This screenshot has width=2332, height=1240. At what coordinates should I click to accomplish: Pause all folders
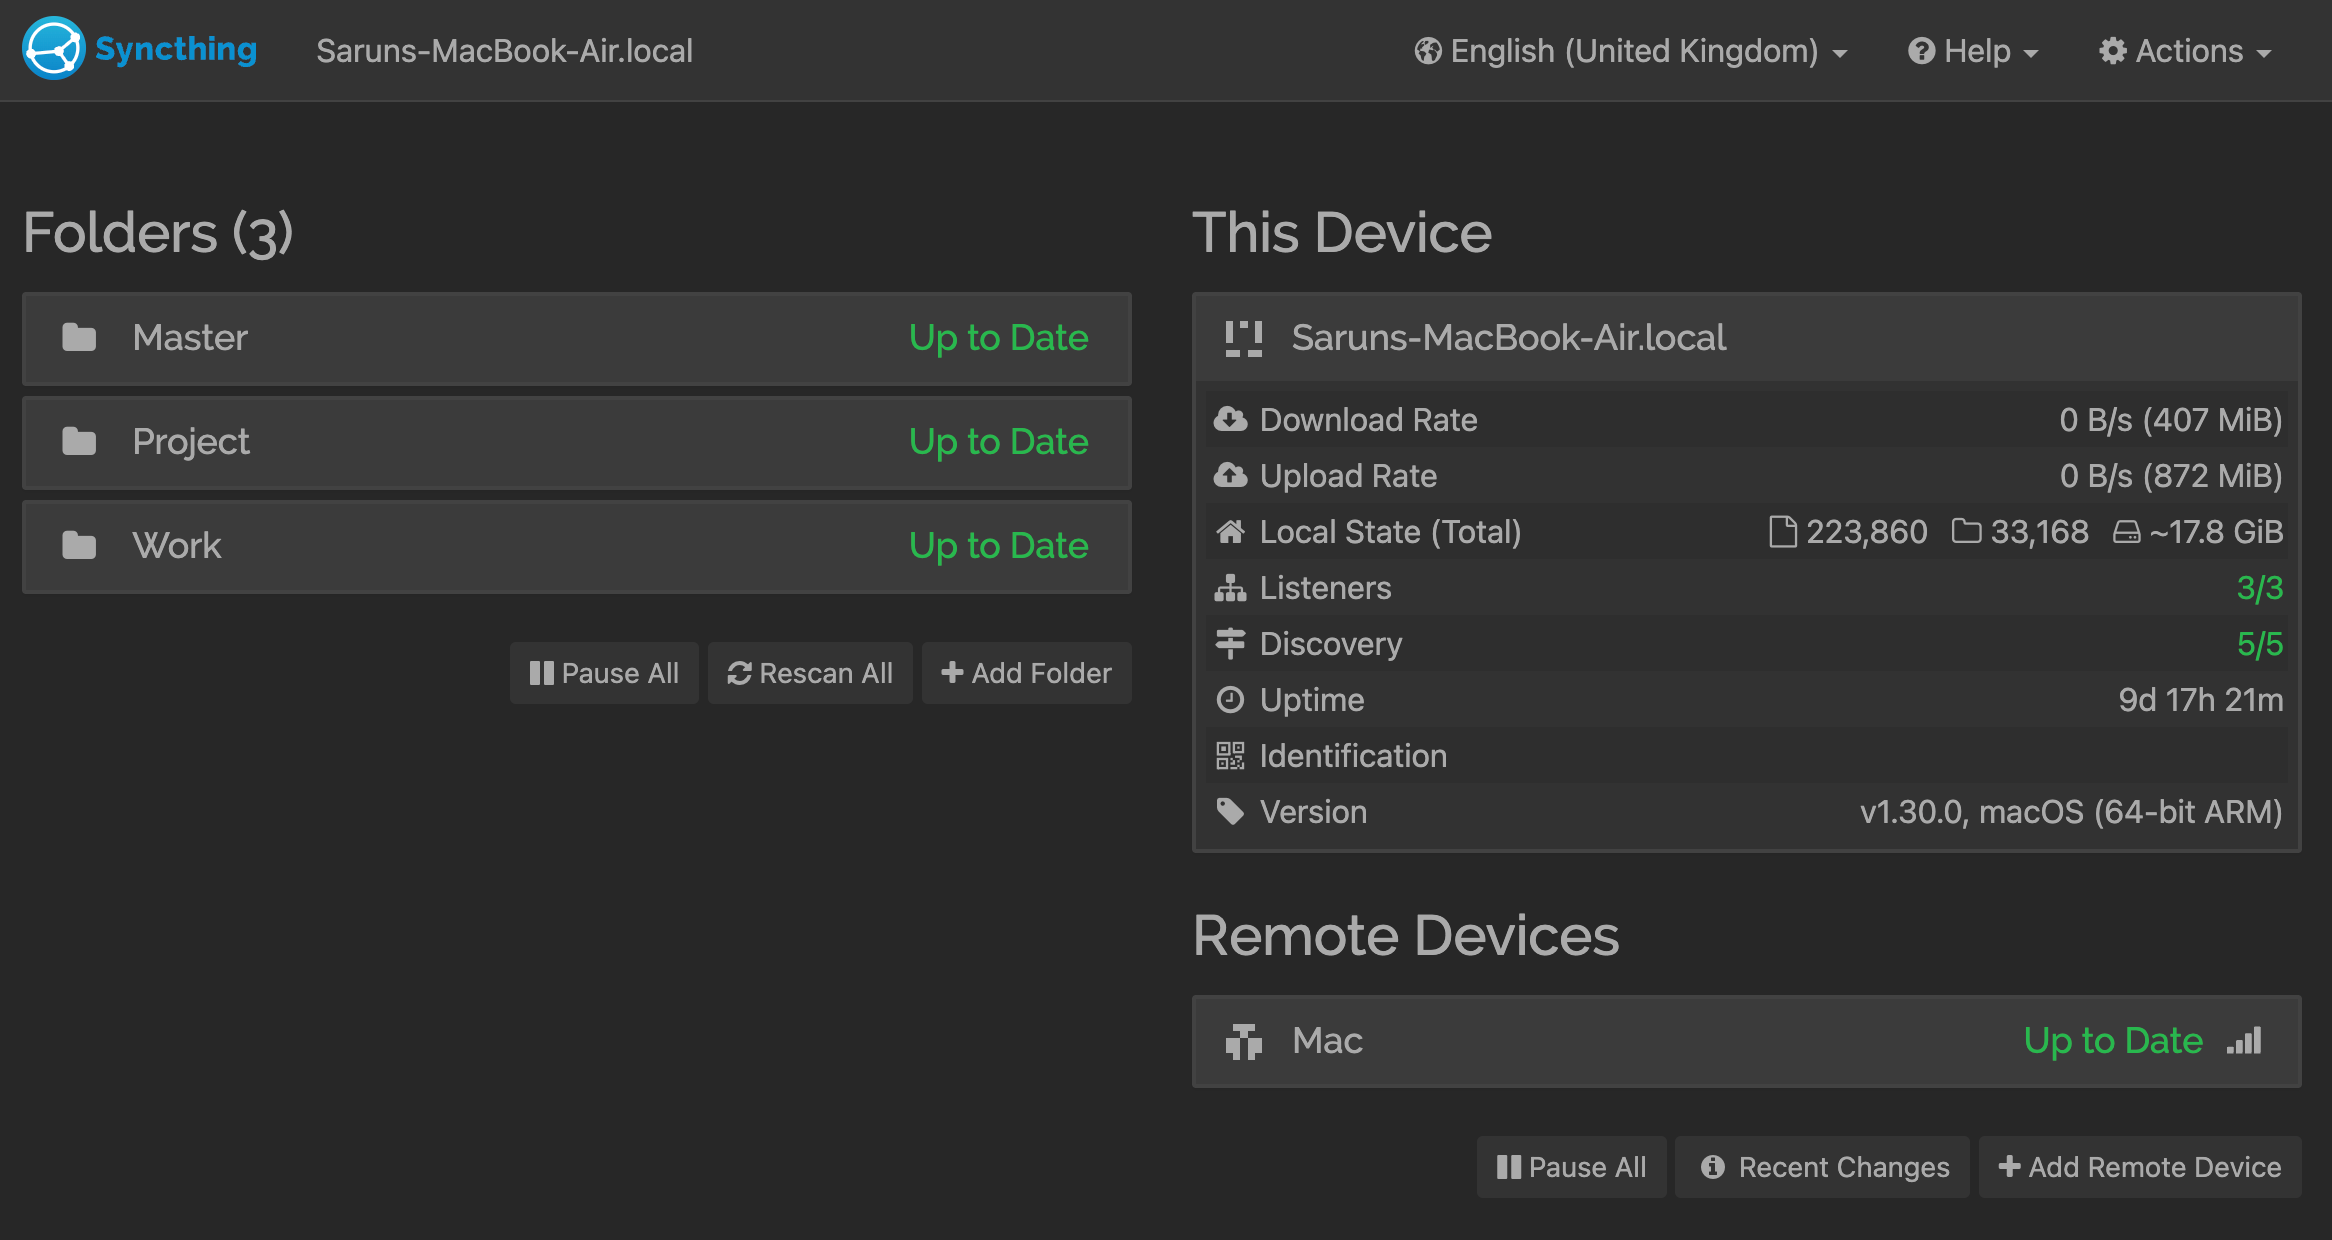pyautogui.click(x=604, y=673)
